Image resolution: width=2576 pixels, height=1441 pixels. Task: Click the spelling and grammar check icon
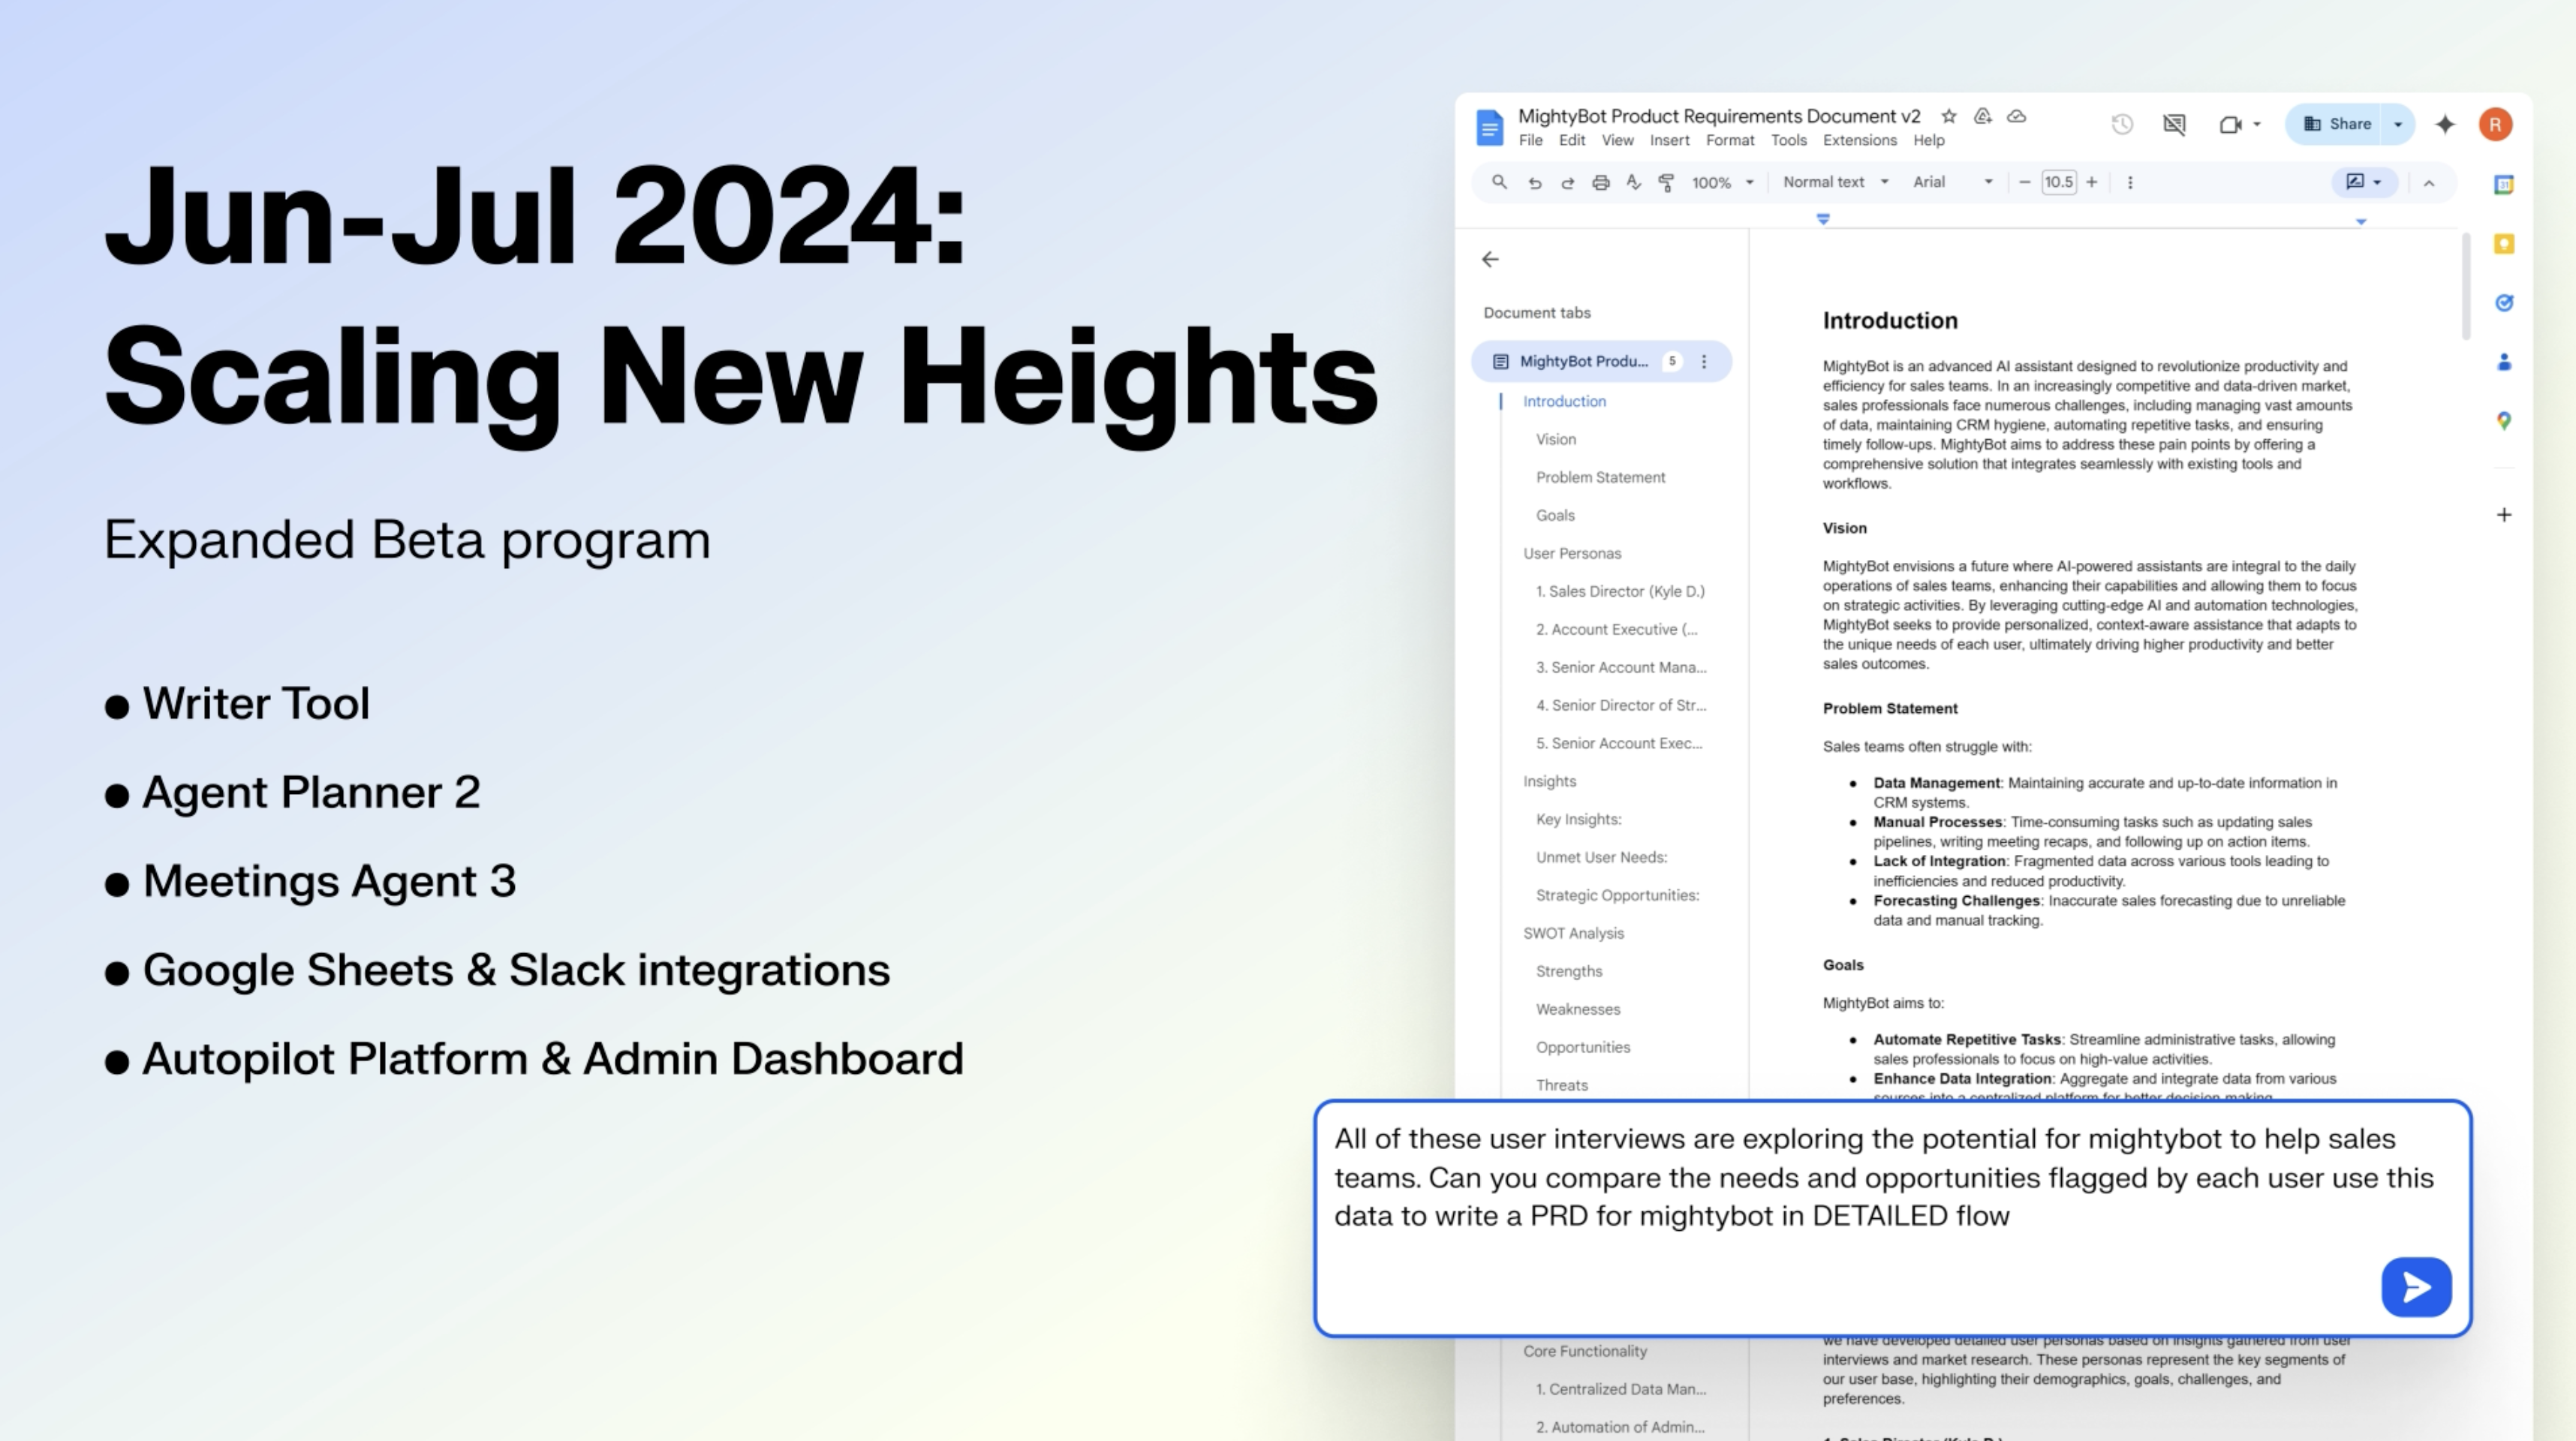coord(1633,182)
